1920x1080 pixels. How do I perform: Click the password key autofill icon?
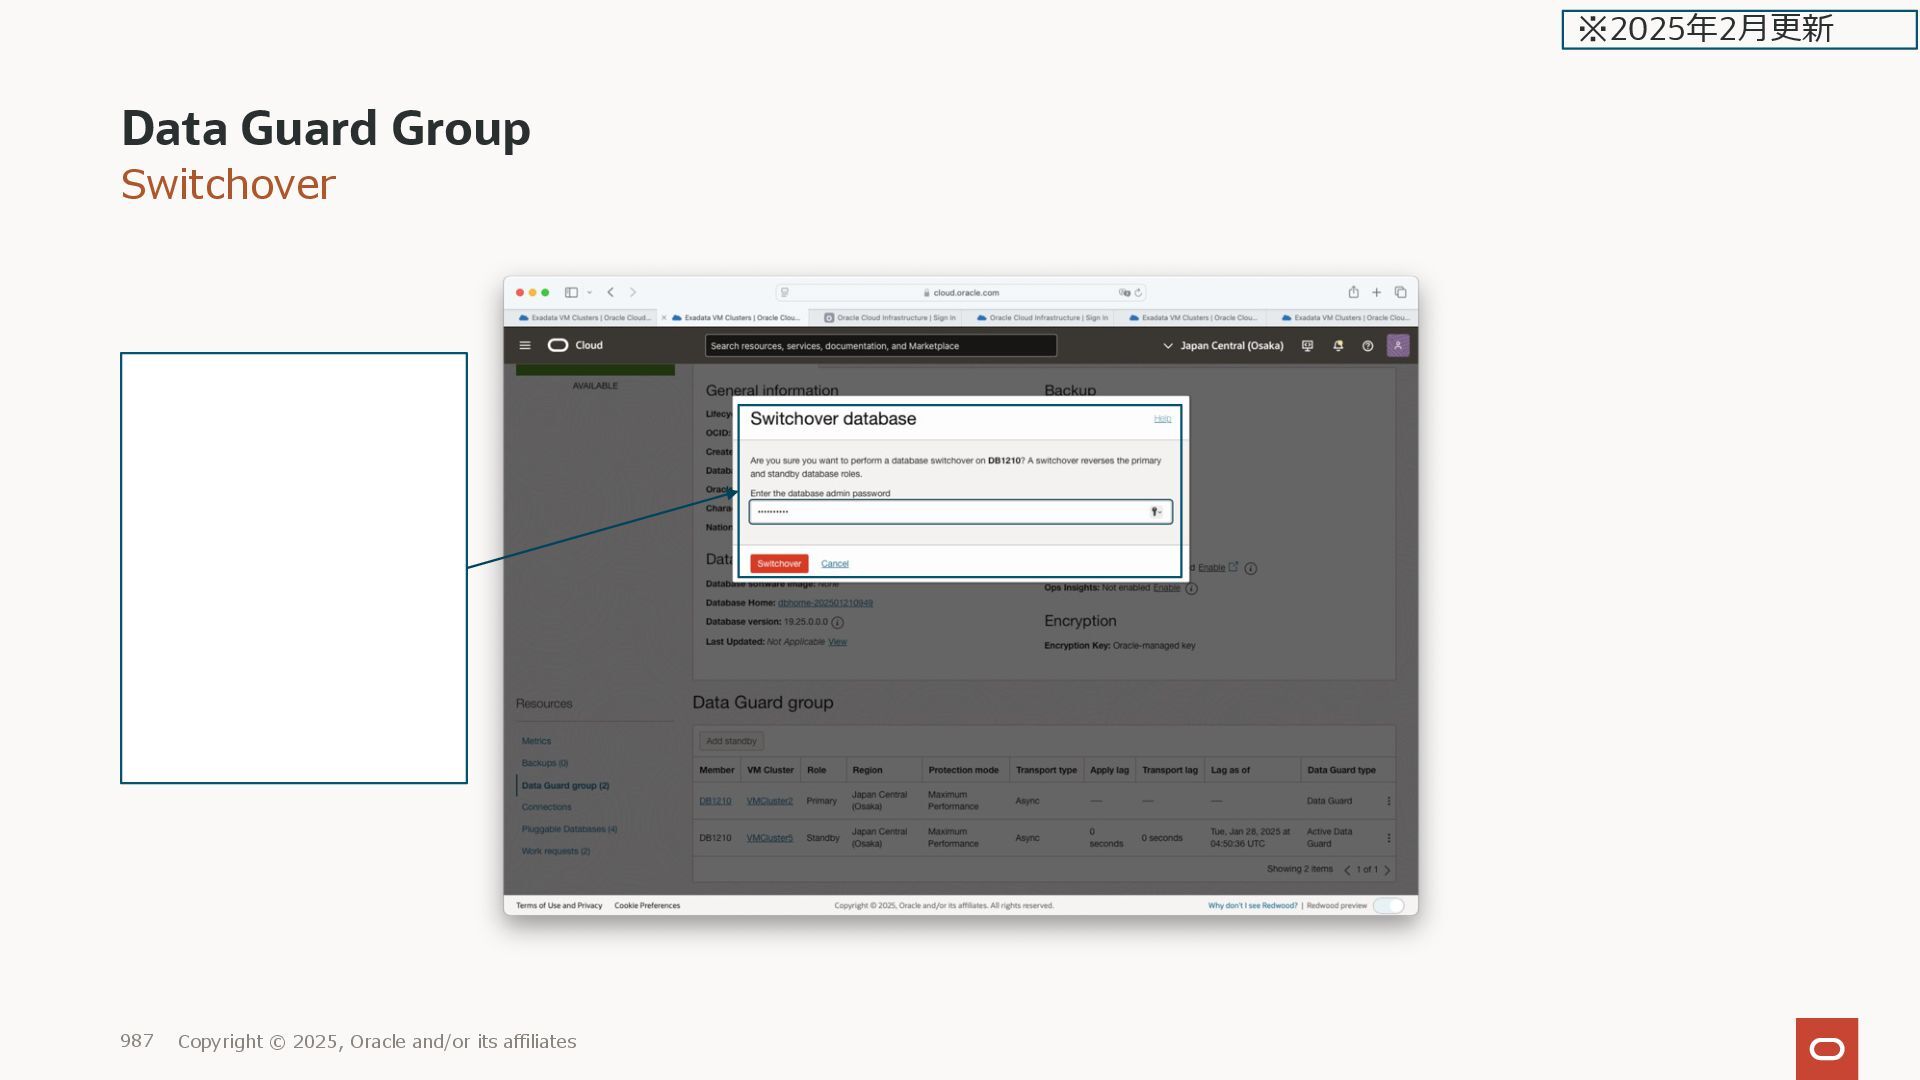(x=1155, y=512)
